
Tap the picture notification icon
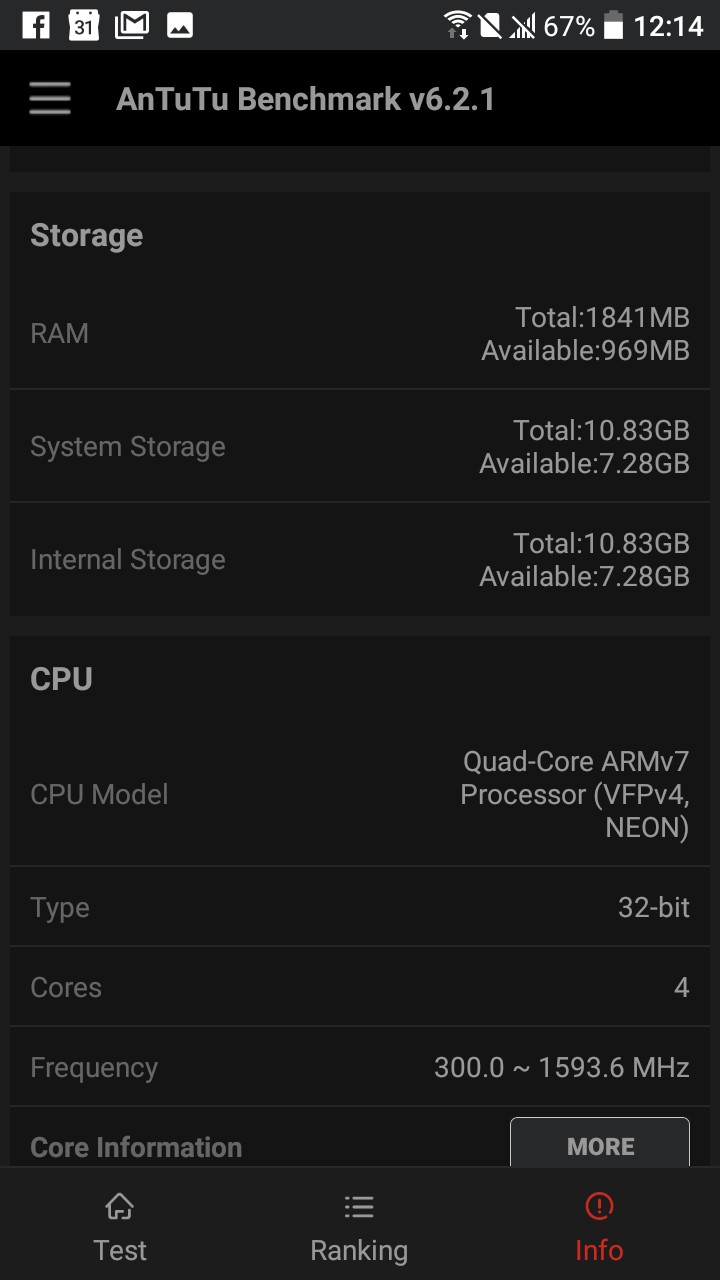click(x=180, y=25)
